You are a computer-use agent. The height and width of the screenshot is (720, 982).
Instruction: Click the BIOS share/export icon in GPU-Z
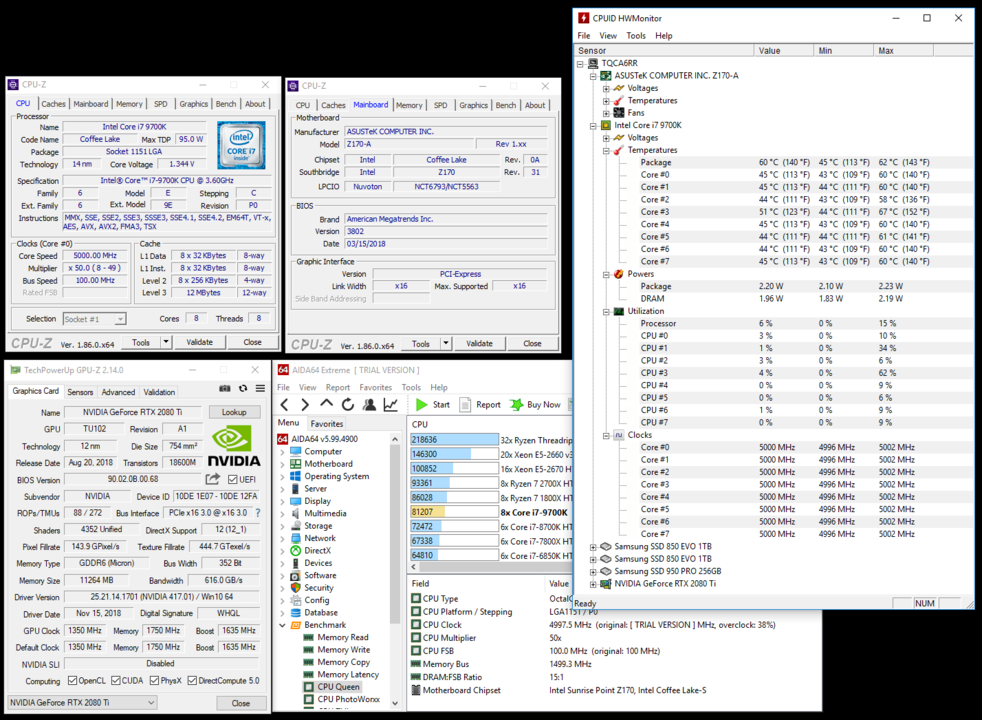point(213,479)
